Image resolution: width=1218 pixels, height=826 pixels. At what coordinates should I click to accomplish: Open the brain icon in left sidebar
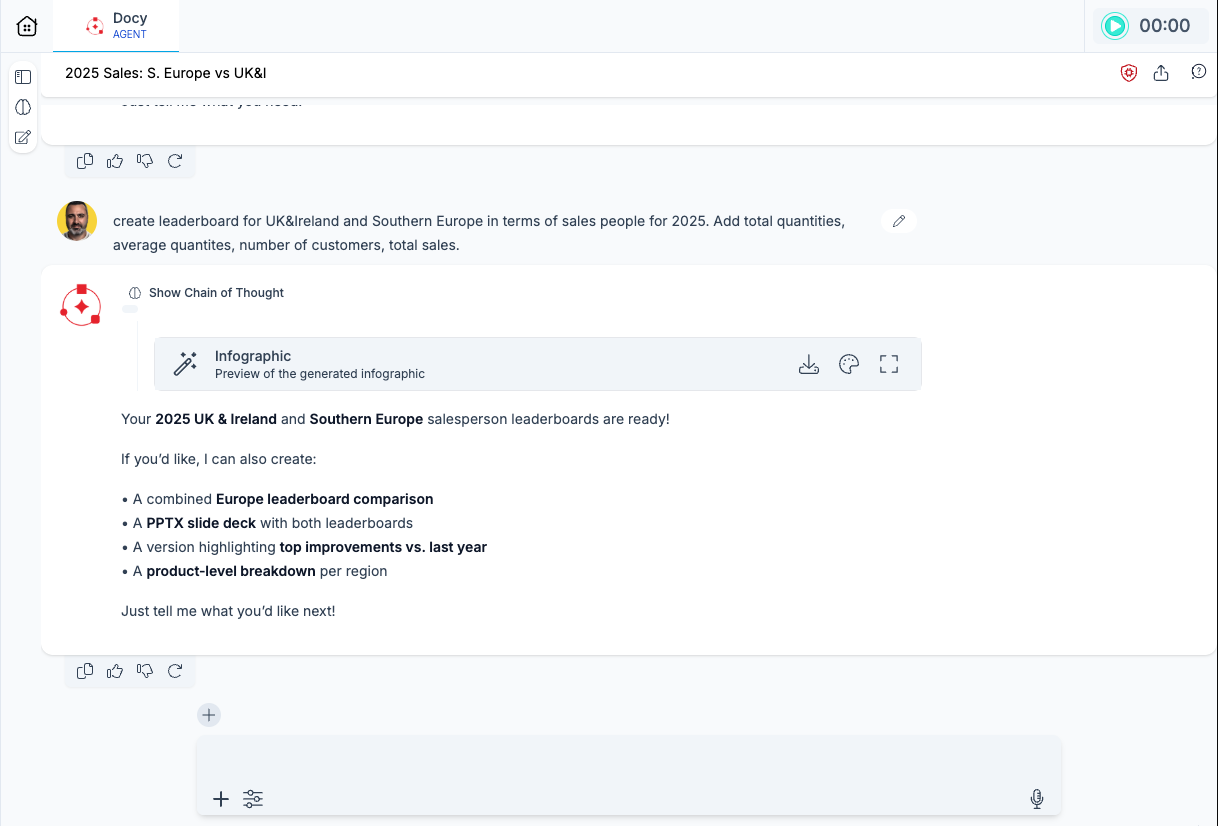(x=23, y=107)
